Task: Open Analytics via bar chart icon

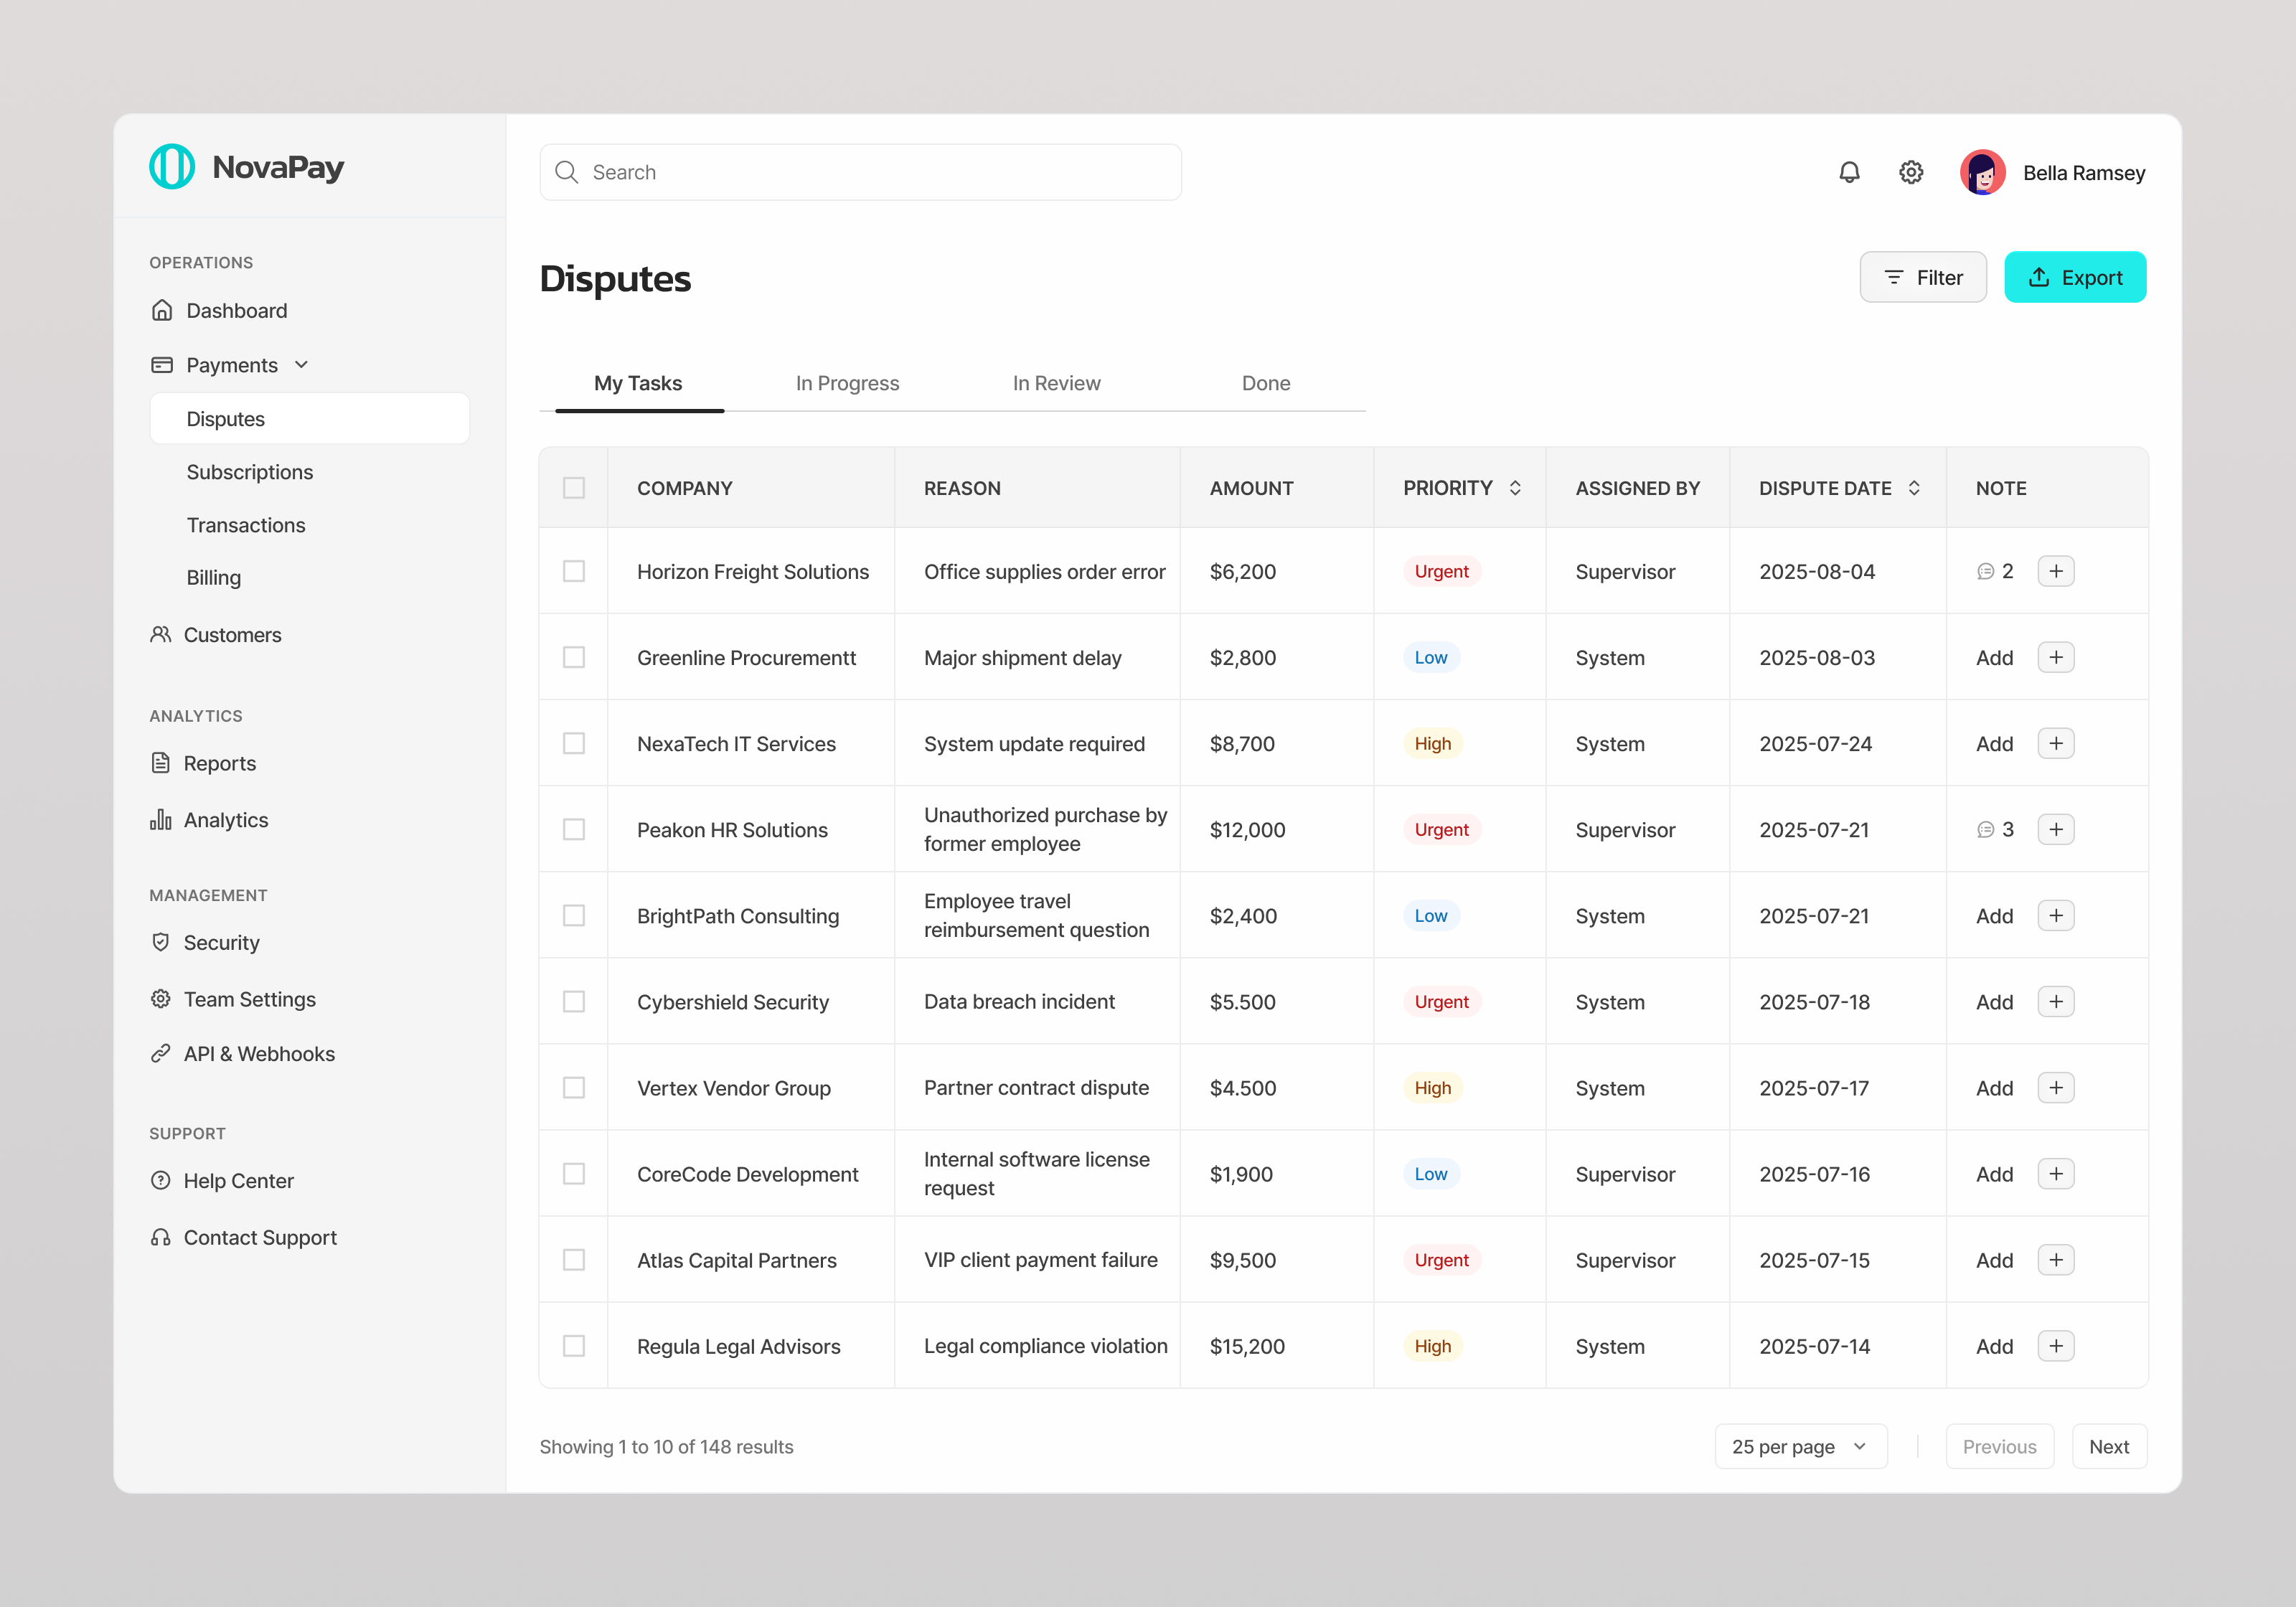Action: coord(161,820)
